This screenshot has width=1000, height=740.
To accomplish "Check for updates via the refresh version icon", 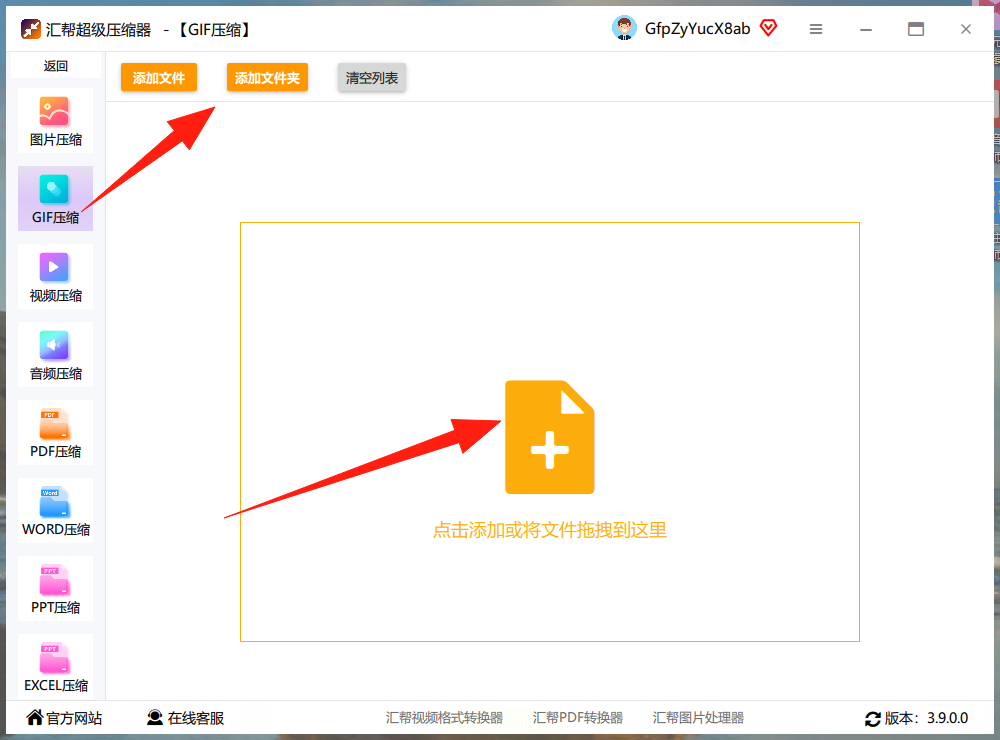I will pos(872,719).
